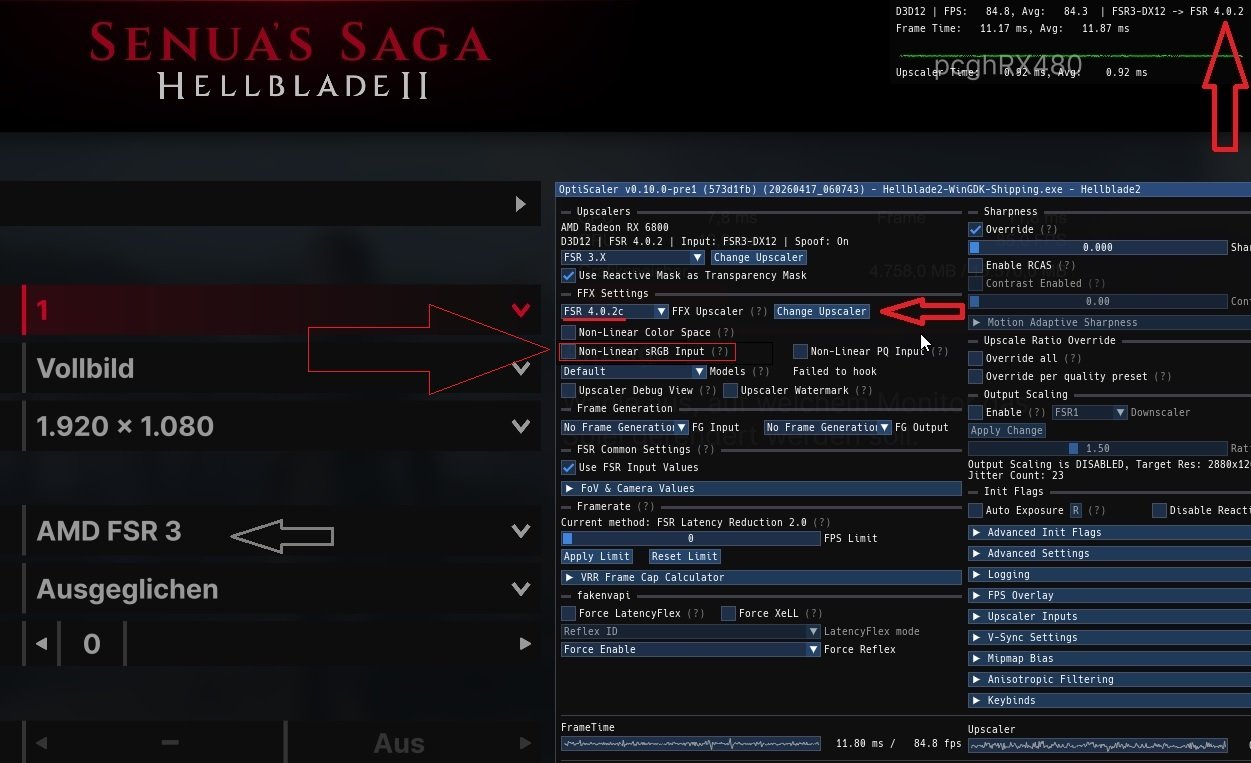Open the Ausgeglichen quality preset chevron

520,589
